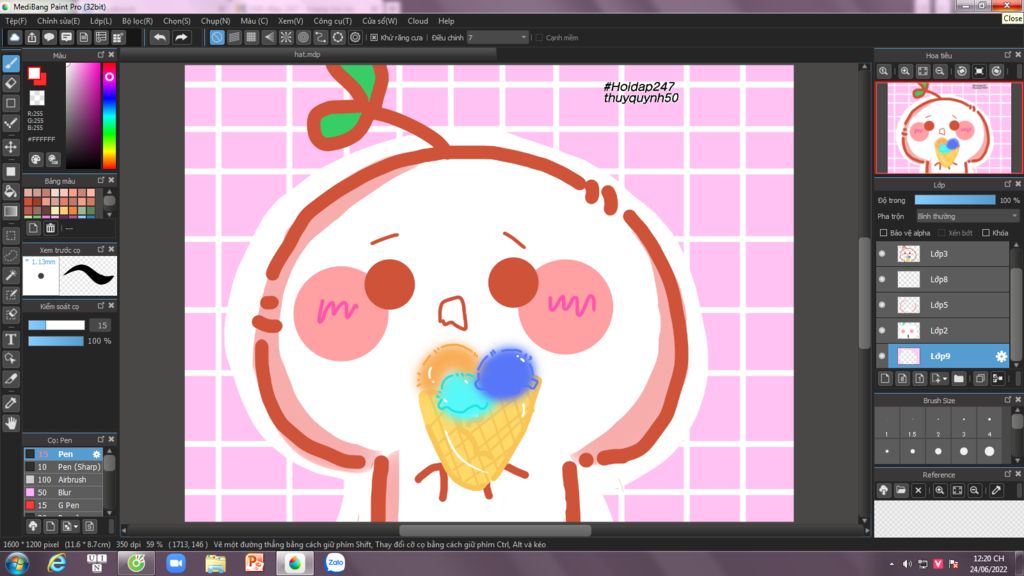This screenshot has height=576, width=1024.
Task: Select the Eraser tool
Action: pyautogui.click(x=10, y=83)
